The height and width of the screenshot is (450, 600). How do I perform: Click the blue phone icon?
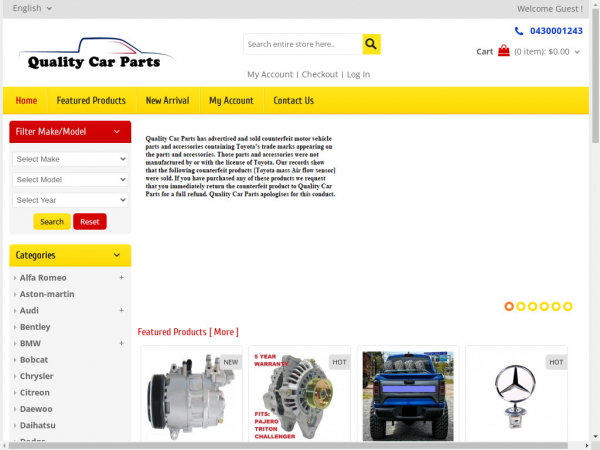coord(519,31)
